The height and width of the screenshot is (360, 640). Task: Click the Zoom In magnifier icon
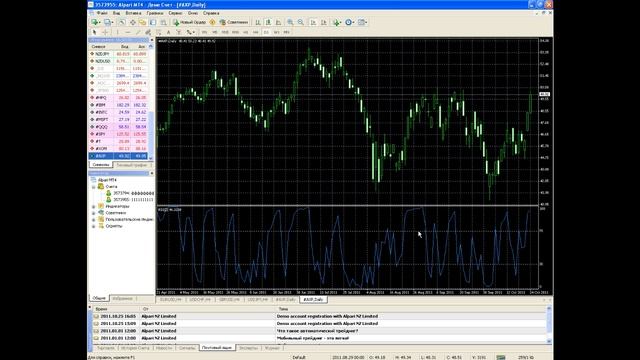[x=290, y=22]
